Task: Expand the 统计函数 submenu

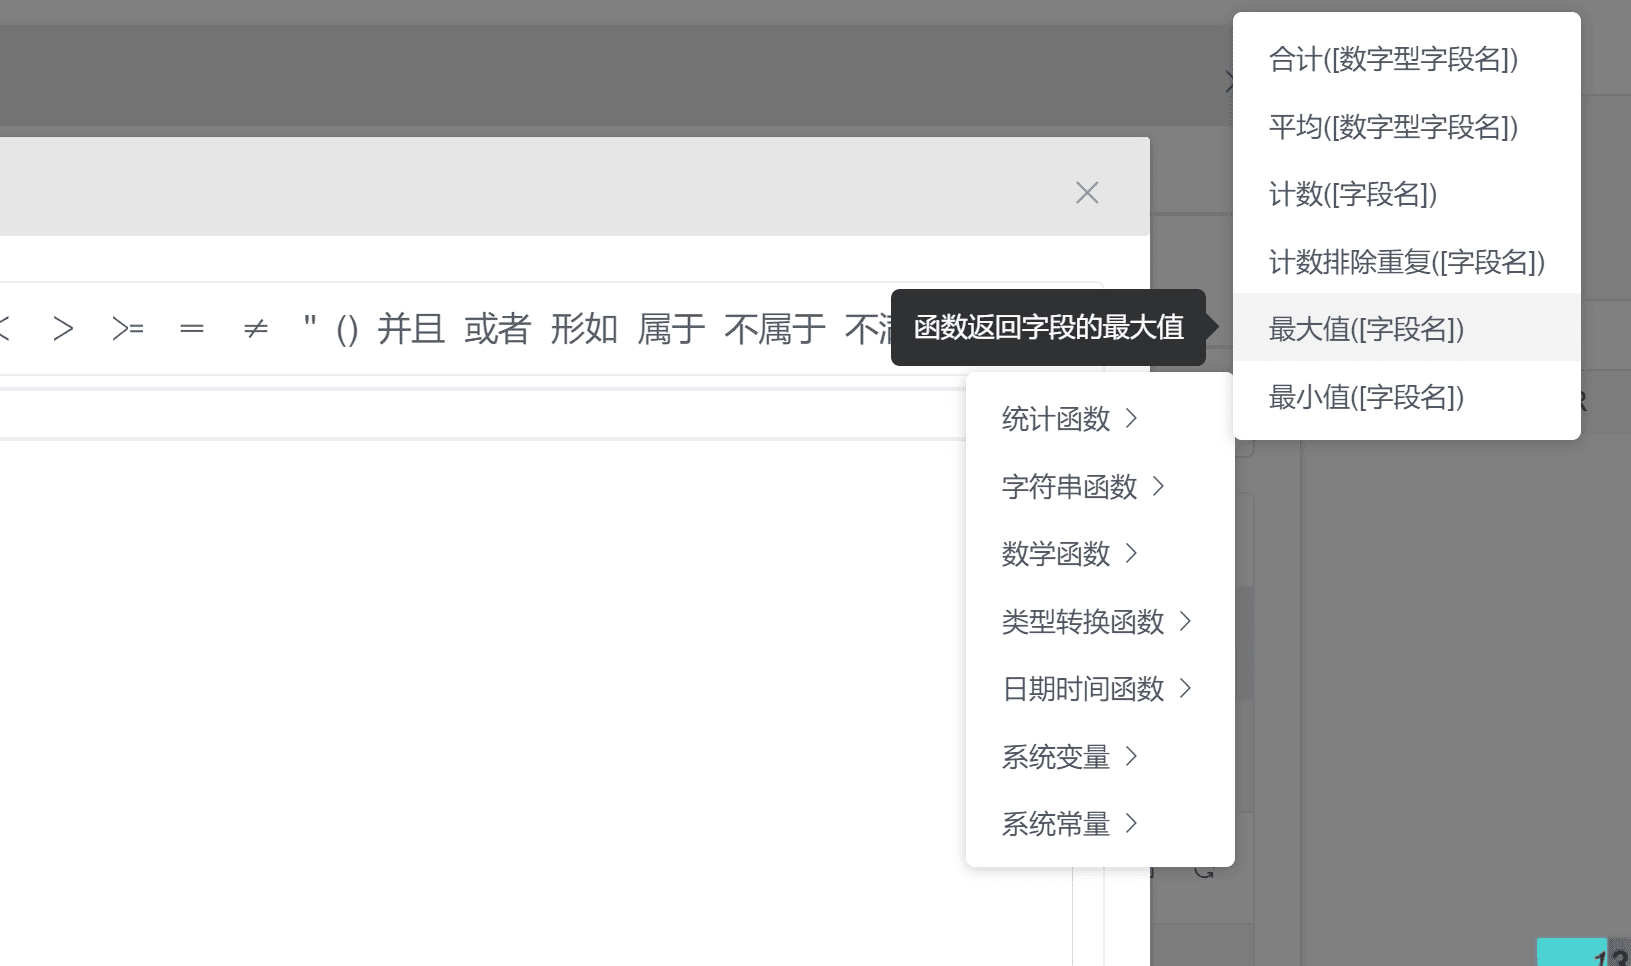Action: coord(1100,419)
